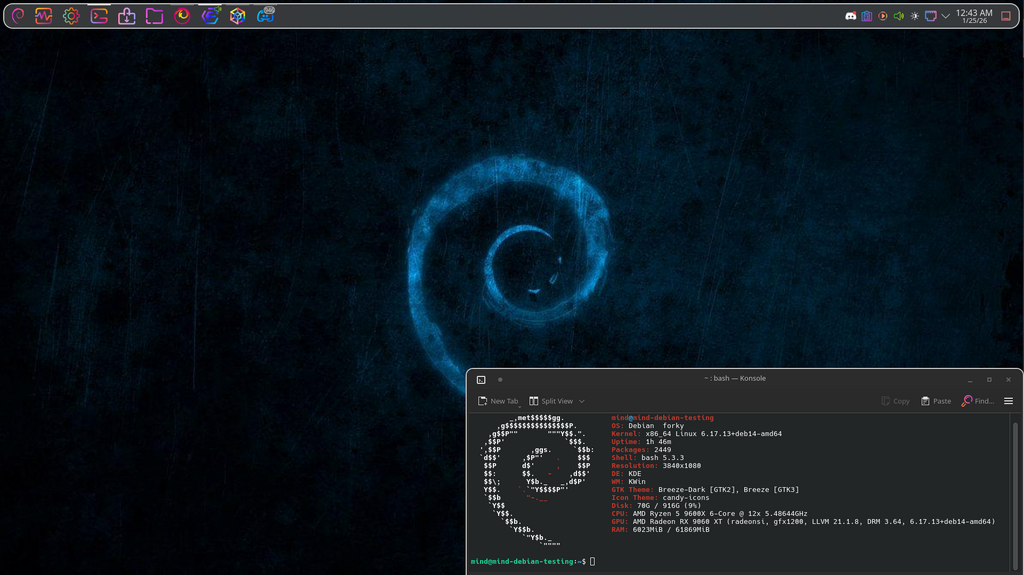Click the 'WM: KWin' line
Screen dimensions: 1024x575
tap(628, 482)
